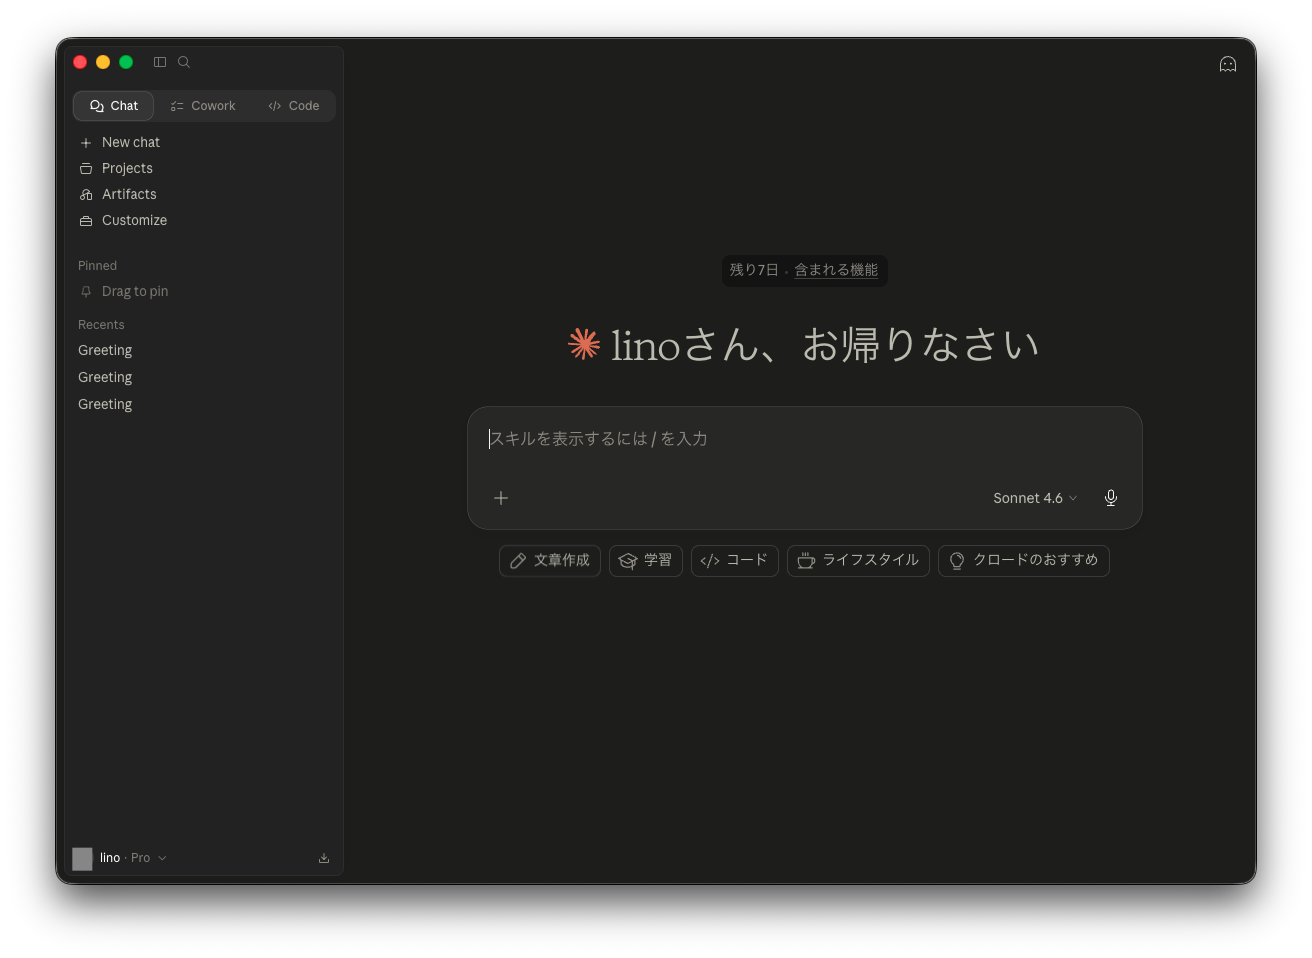
Task: Open the Sonnet 4.6 model selector
Action: [x=1035, y=498]
